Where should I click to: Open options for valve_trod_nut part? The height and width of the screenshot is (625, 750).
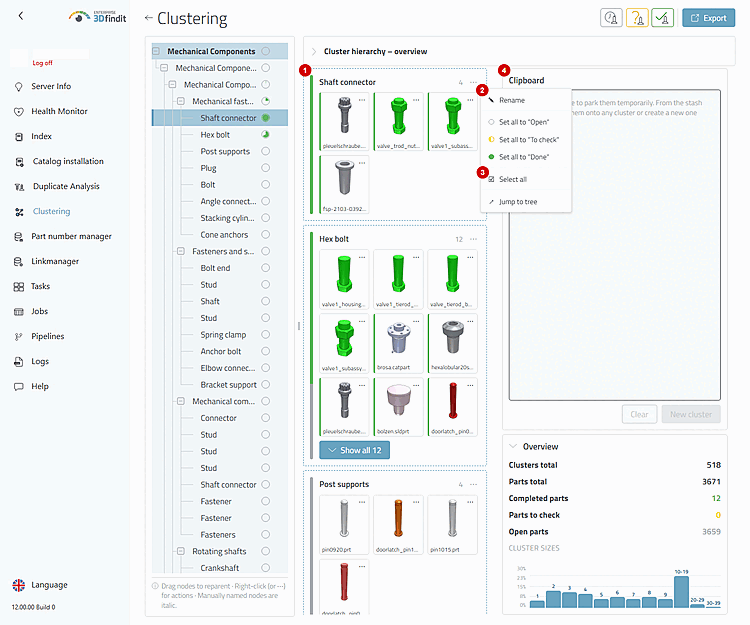tap(416, 100)
